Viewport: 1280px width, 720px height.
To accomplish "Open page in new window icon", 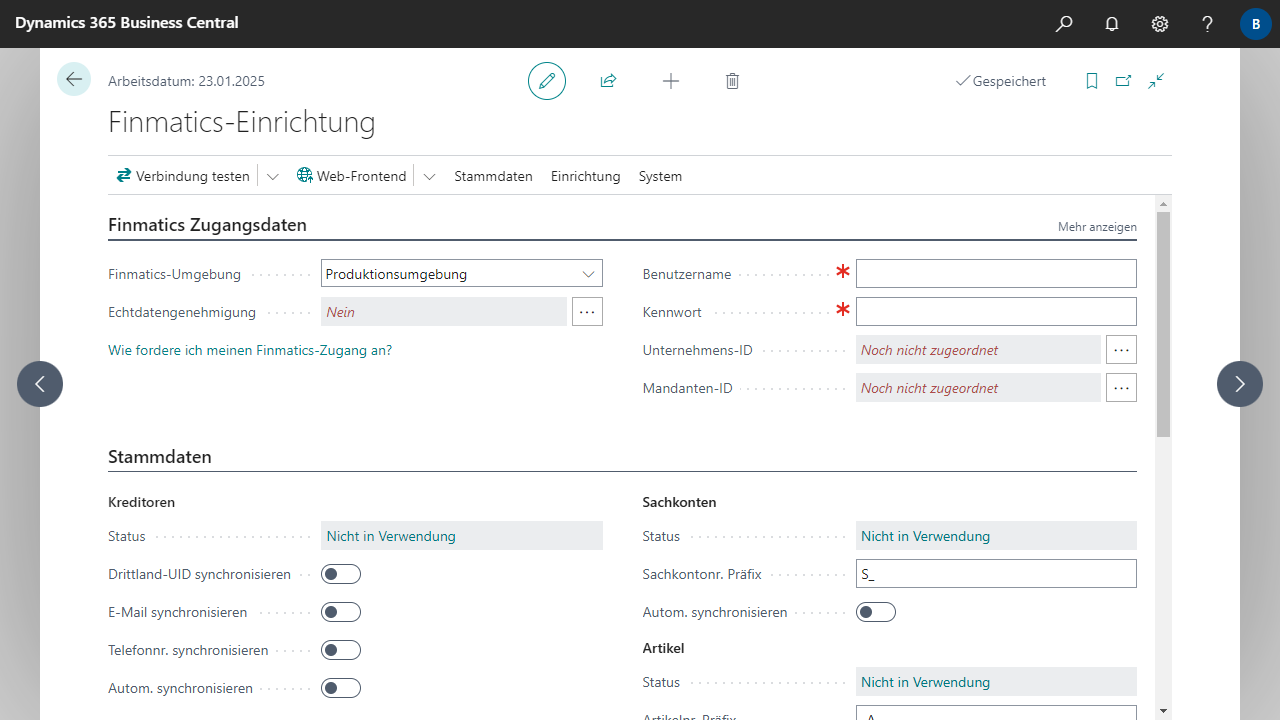I will pos(1124,81).
